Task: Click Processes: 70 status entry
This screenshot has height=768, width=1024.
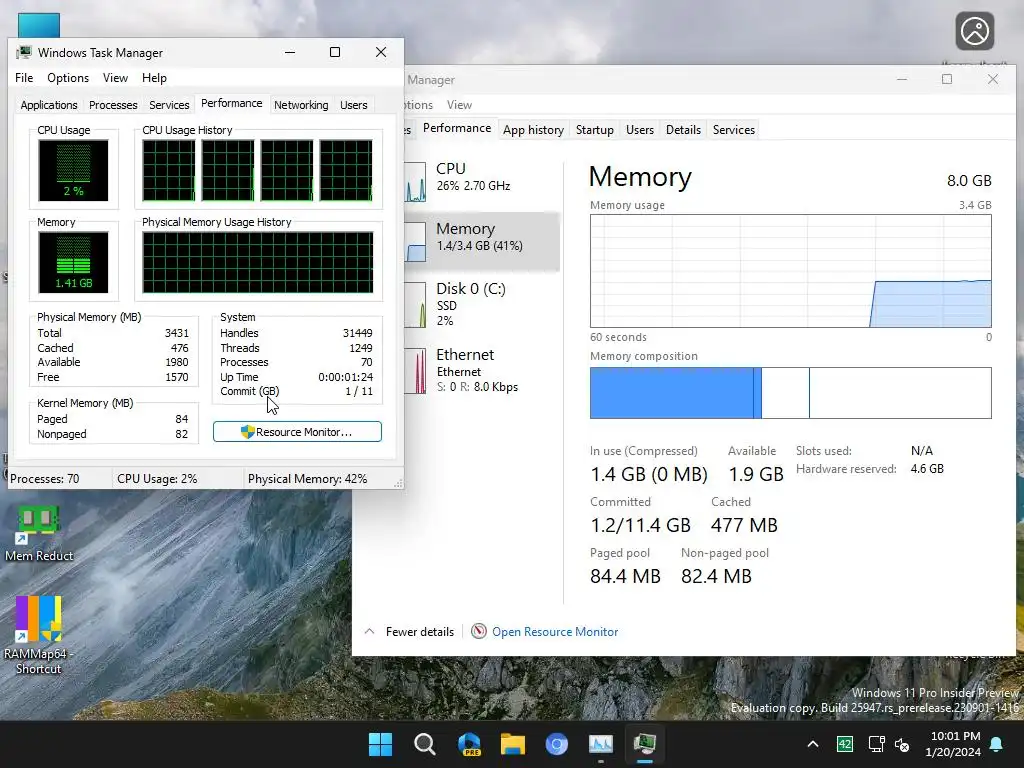Action: (44, 479)
